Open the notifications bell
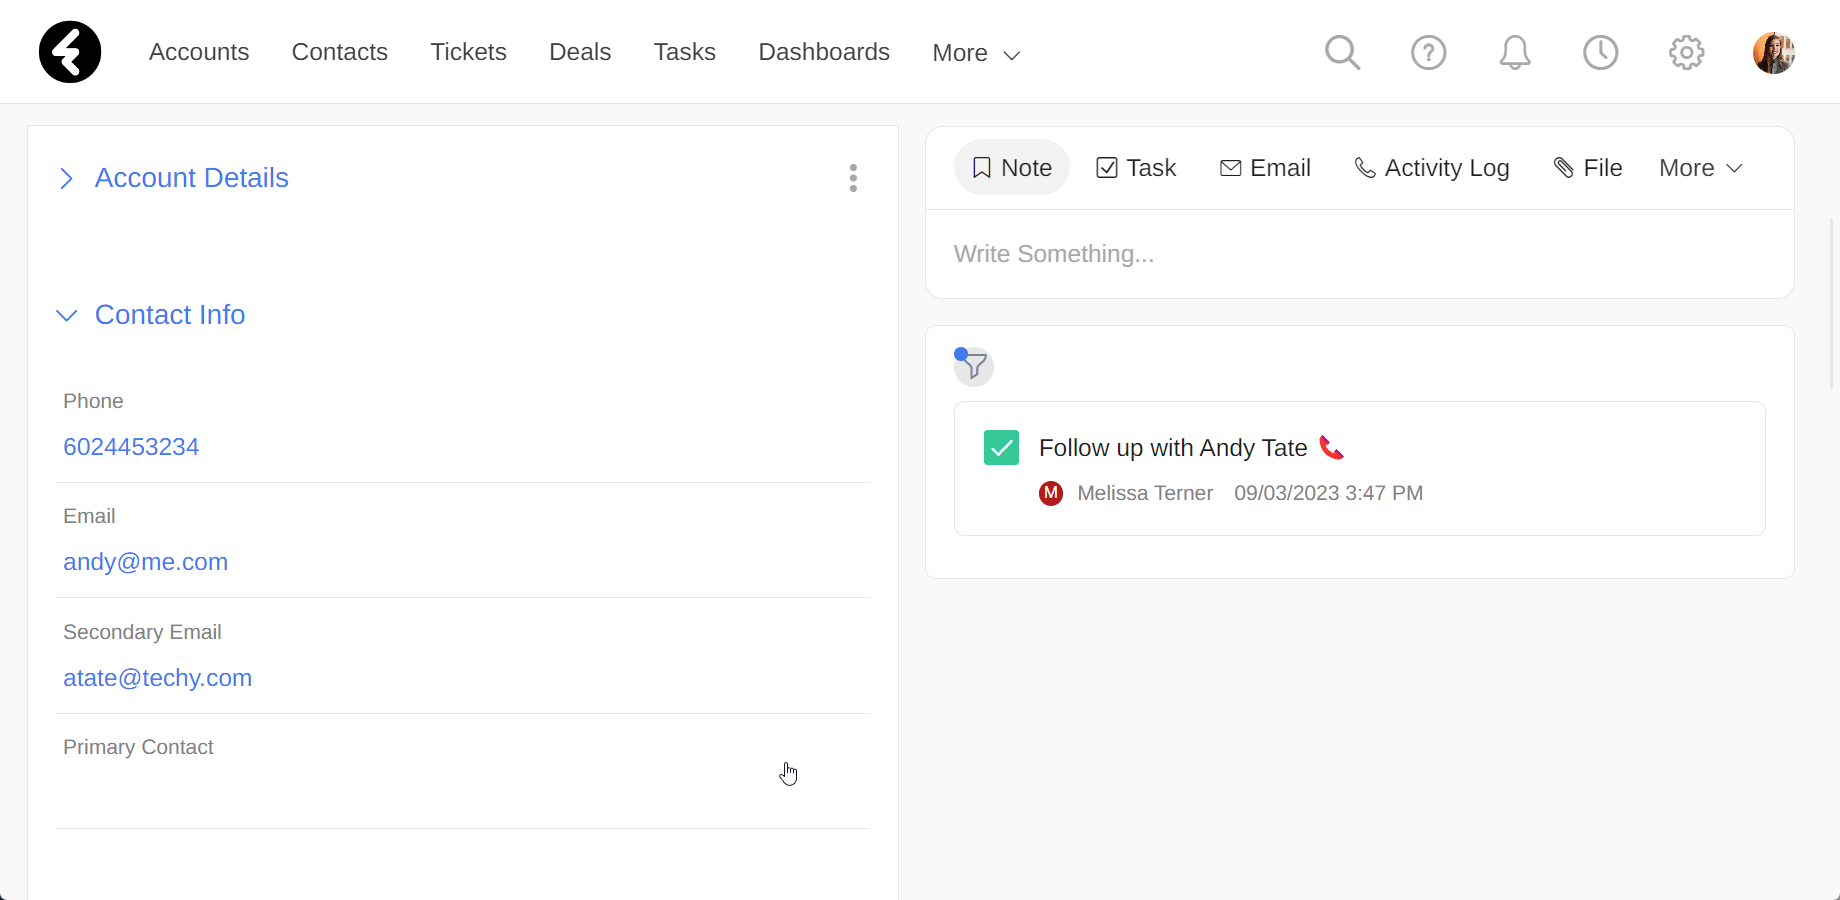Viewport: 1840px width, 900px height. (1514, 52)
